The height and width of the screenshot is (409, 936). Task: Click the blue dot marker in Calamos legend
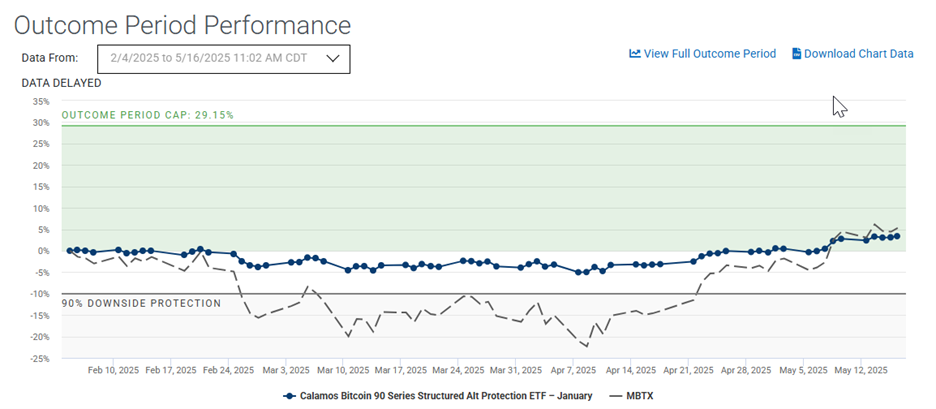[288, 396]
